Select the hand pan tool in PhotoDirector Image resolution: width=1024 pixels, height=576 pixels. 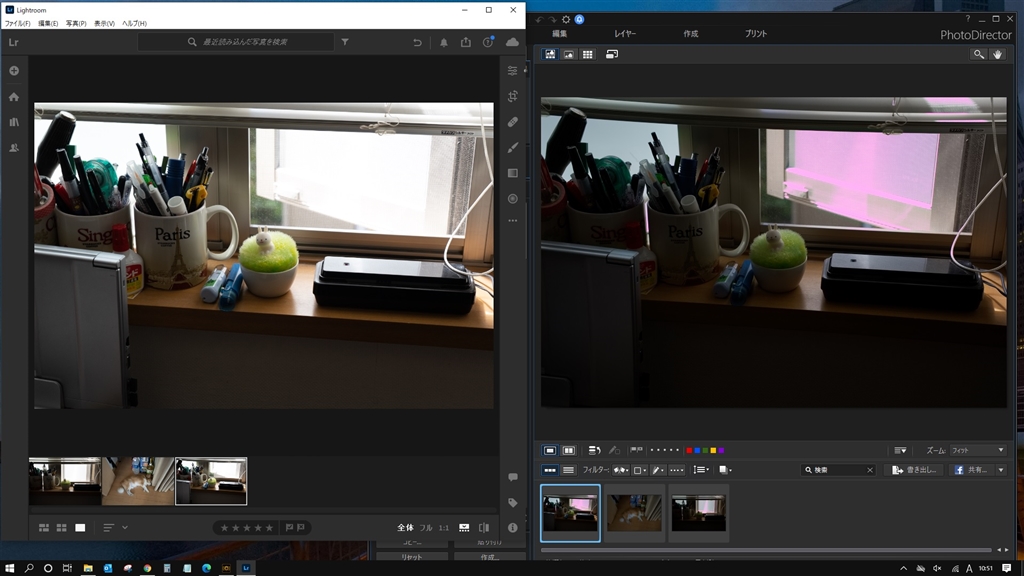click(x=997, y=54)
